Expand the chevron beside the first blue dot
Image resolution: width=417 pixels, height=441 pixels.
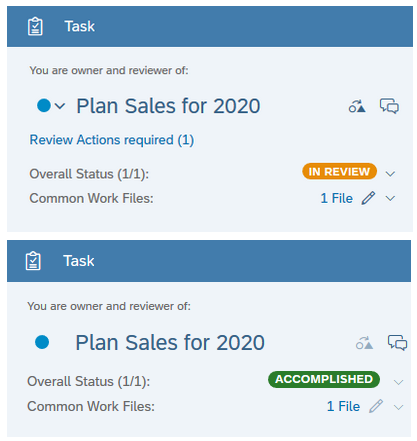[x=60, y=106]
